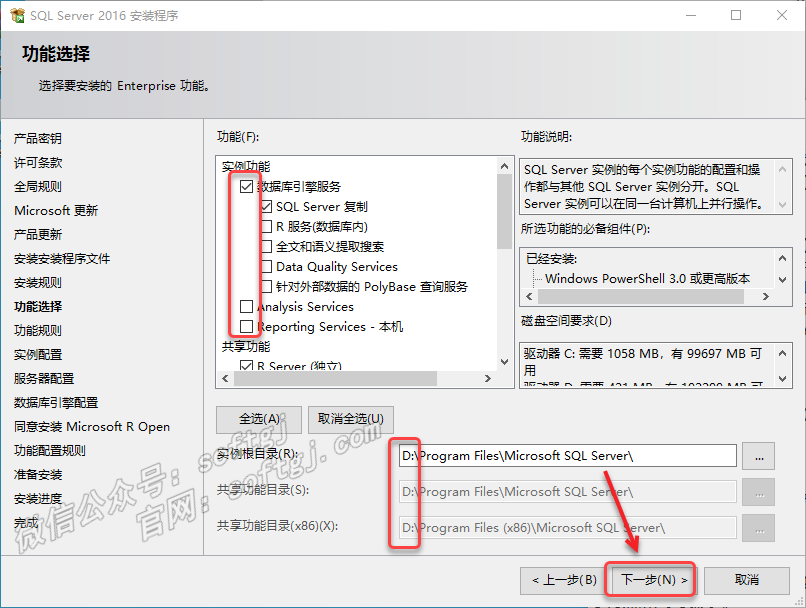Select the Reporting Services - 本机 checkbox
The image size is (806, 608).
pos(246,327)
